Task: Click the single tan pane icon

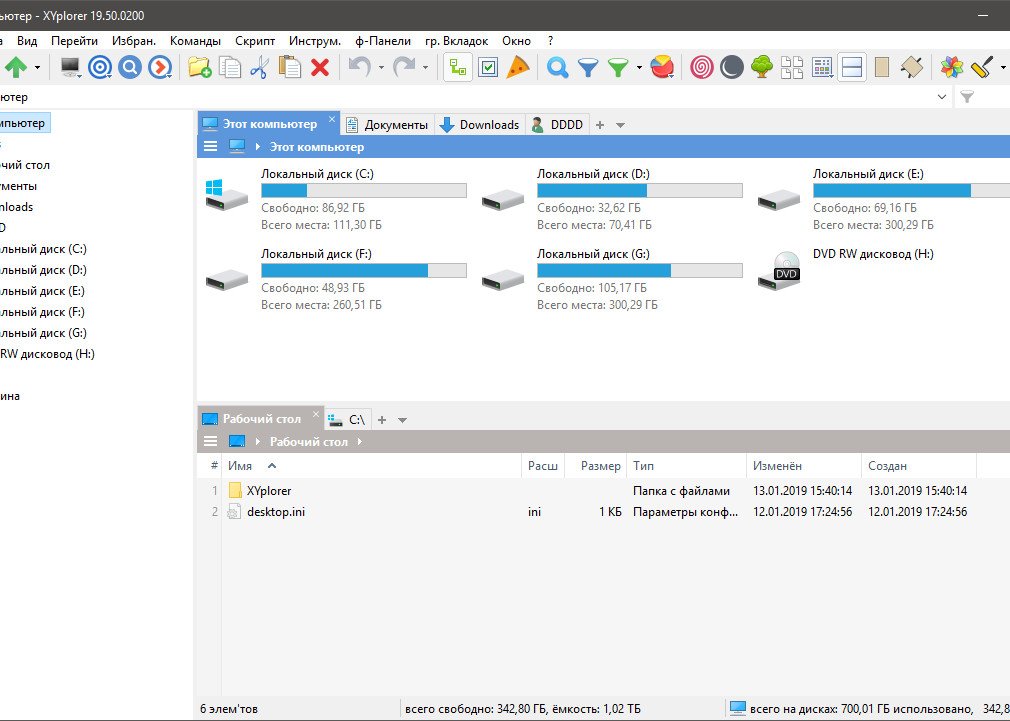Action: [882, 67]
